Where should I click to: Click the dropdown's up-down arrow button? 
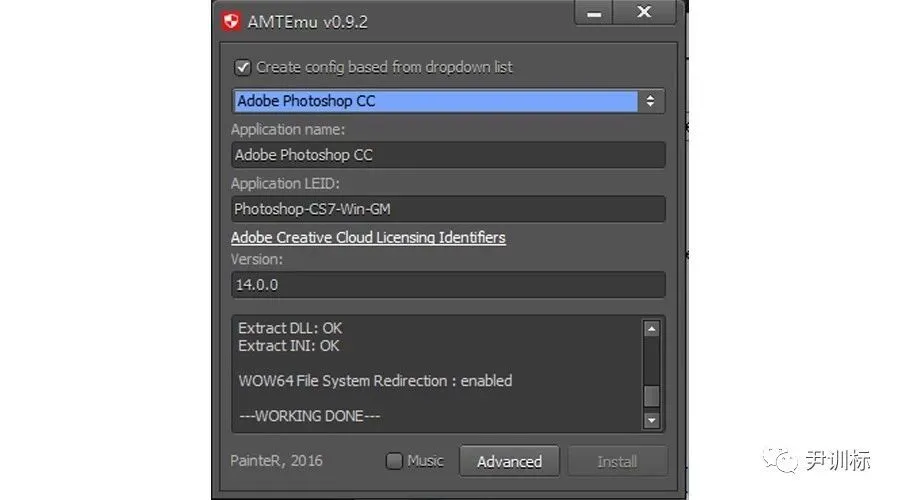point(651,101)
